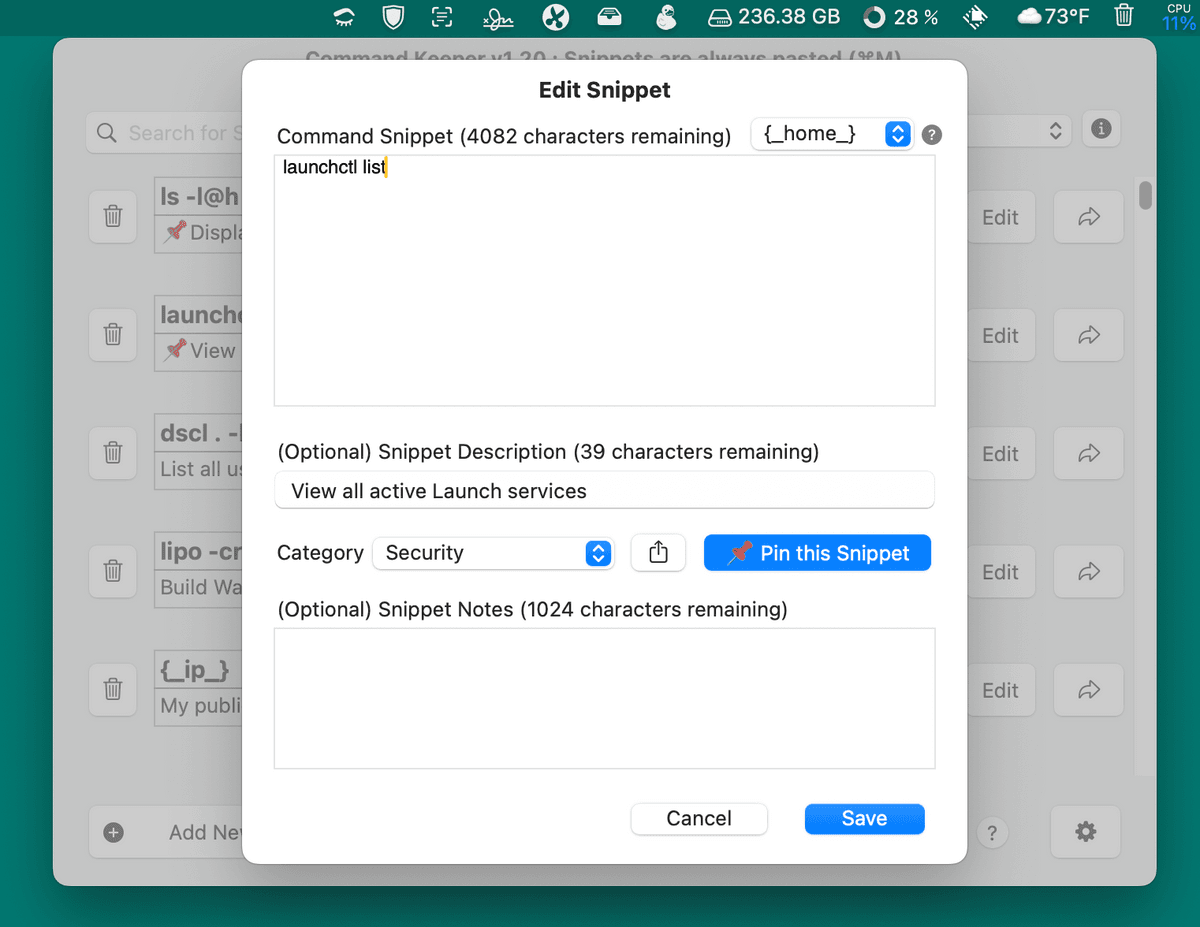Click into the Snippet Description field

pyautogui.click(x=604, y=491)
